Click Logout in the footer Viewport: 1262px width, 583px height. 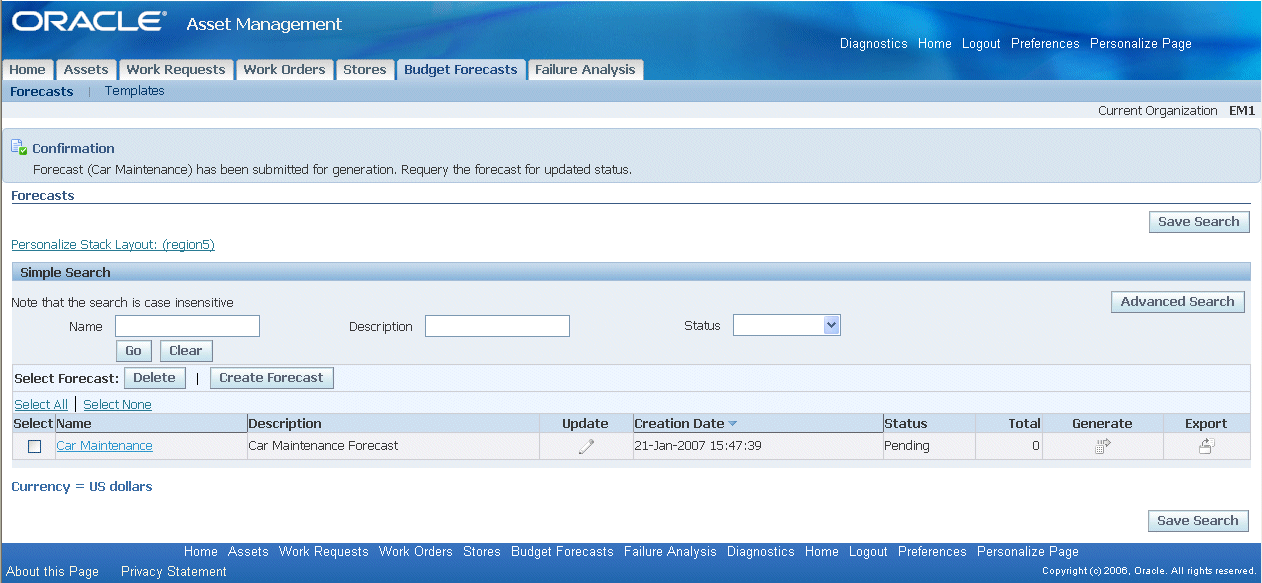(868, 552)
